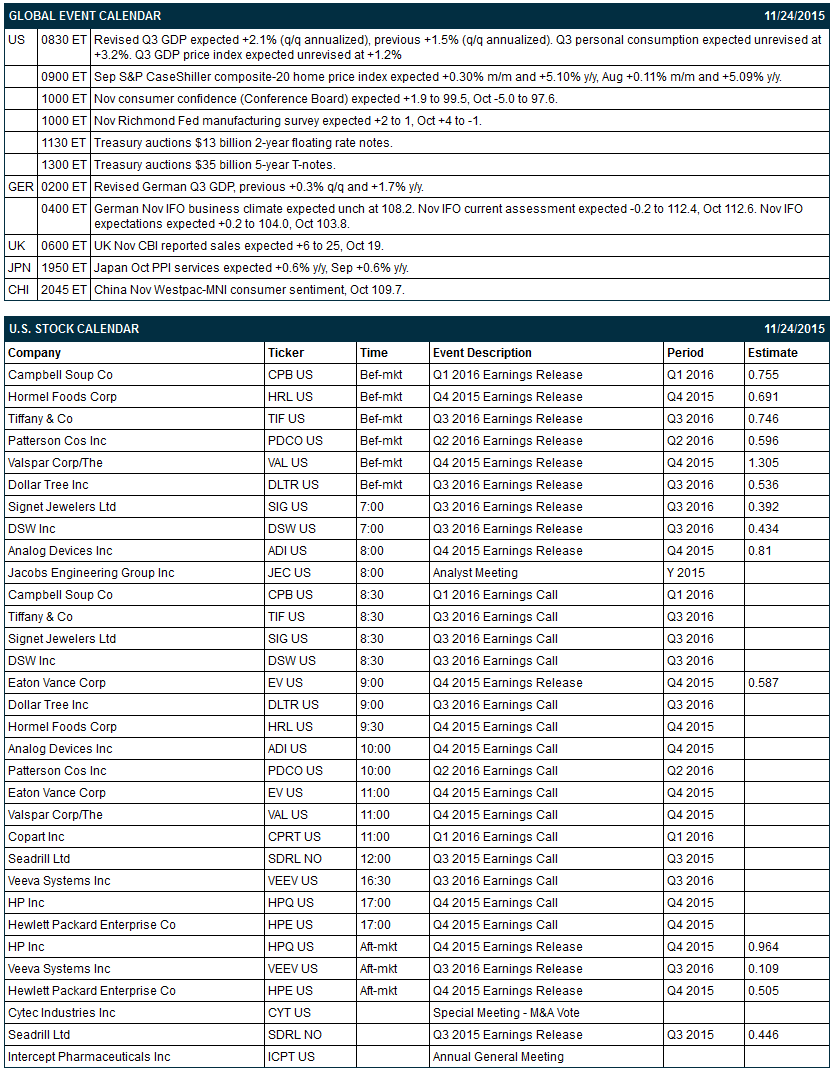Click the 9:30 time for Hormel Foods call
834x1072 pixels.
[372, 727]
